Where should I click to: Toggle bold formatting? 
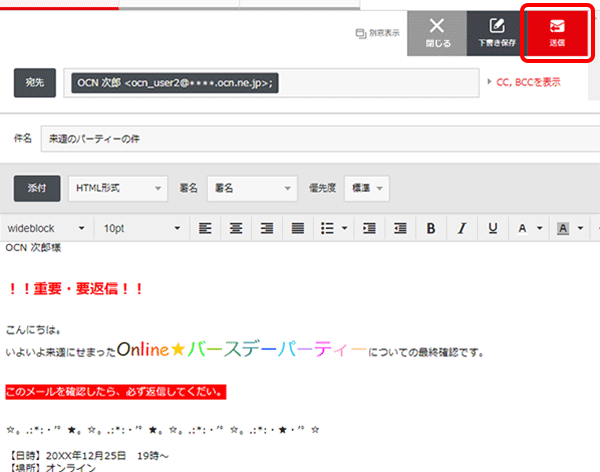coord(431,228)
